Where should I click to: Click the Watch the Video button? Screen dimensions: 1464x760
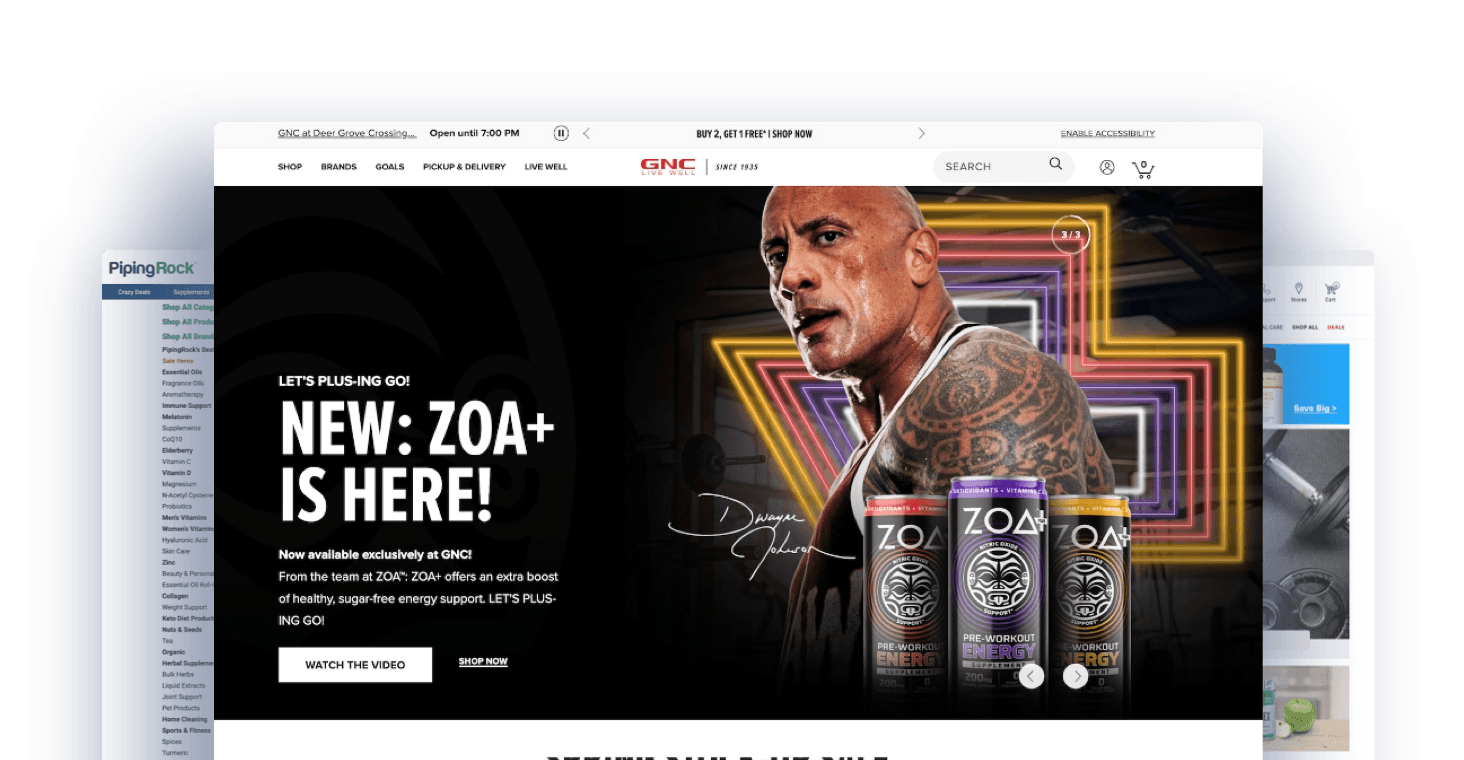(x=355, y=665)
